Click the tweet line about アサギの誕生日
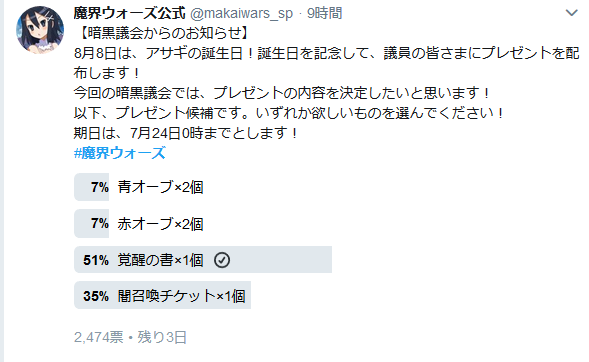 click(x=326, y=63)
